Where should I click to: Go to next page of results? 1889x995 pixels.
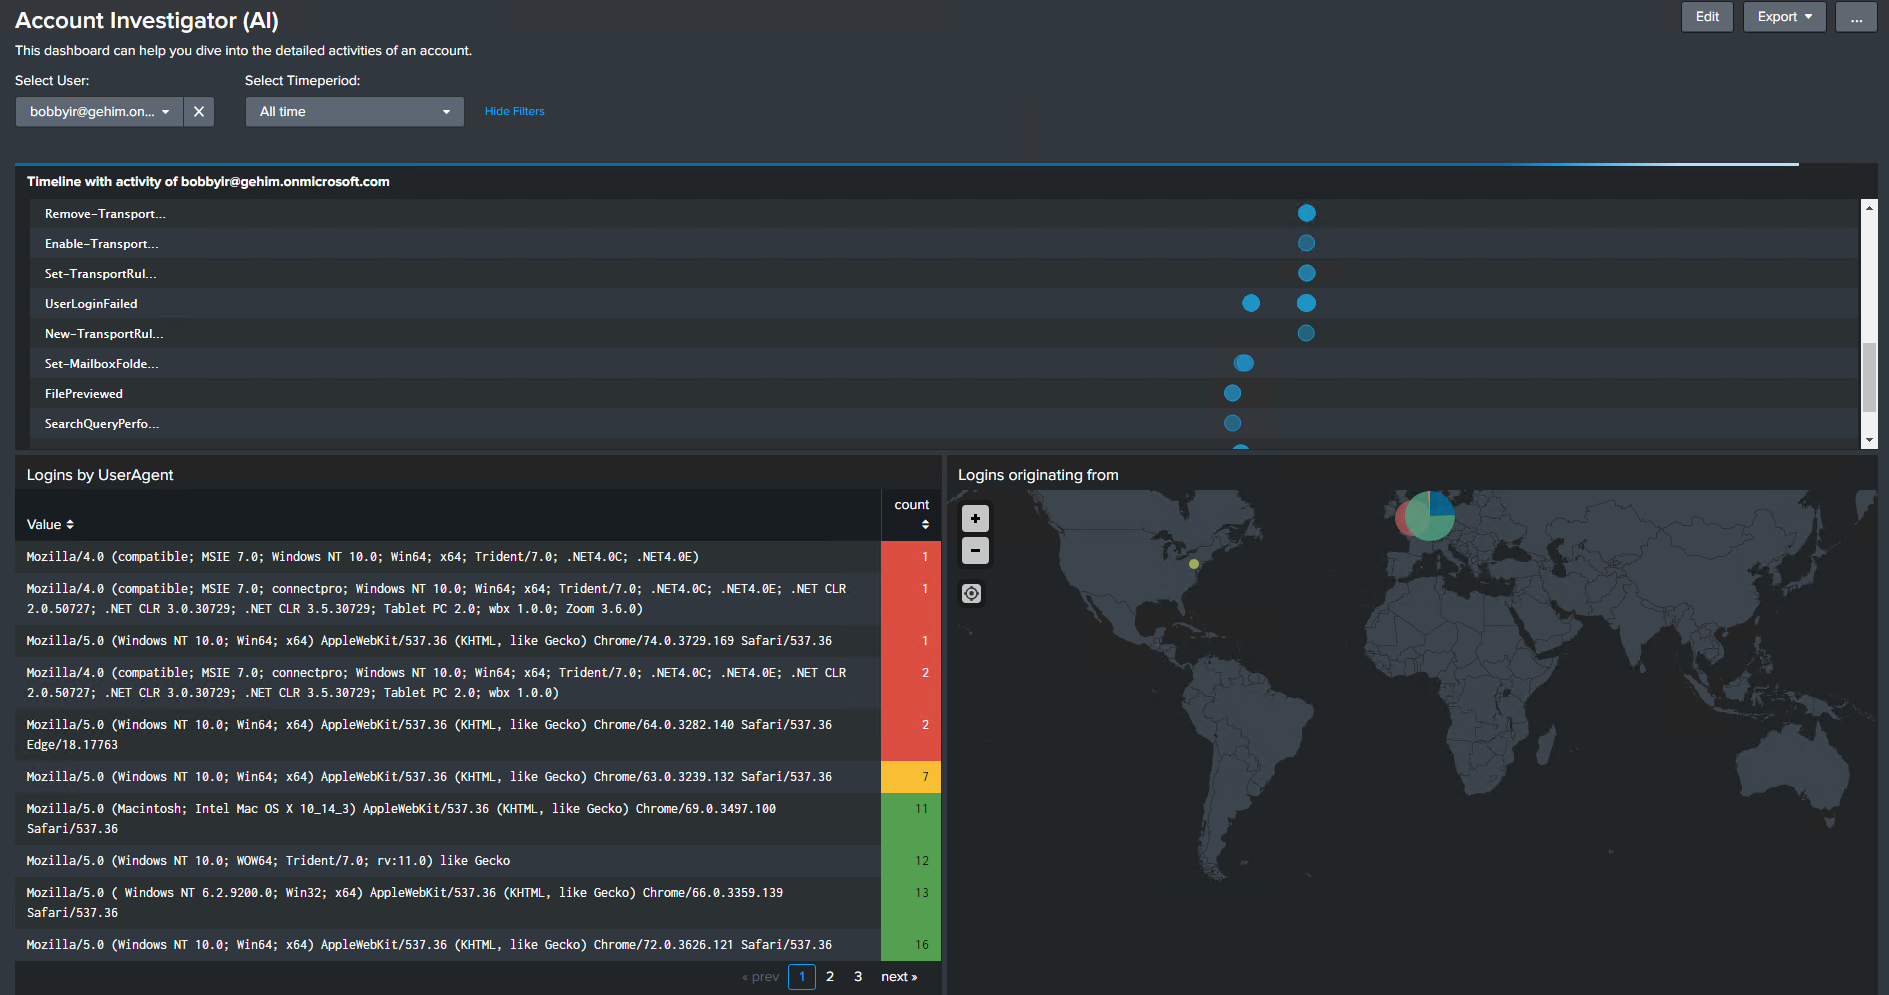pos(899,977)
